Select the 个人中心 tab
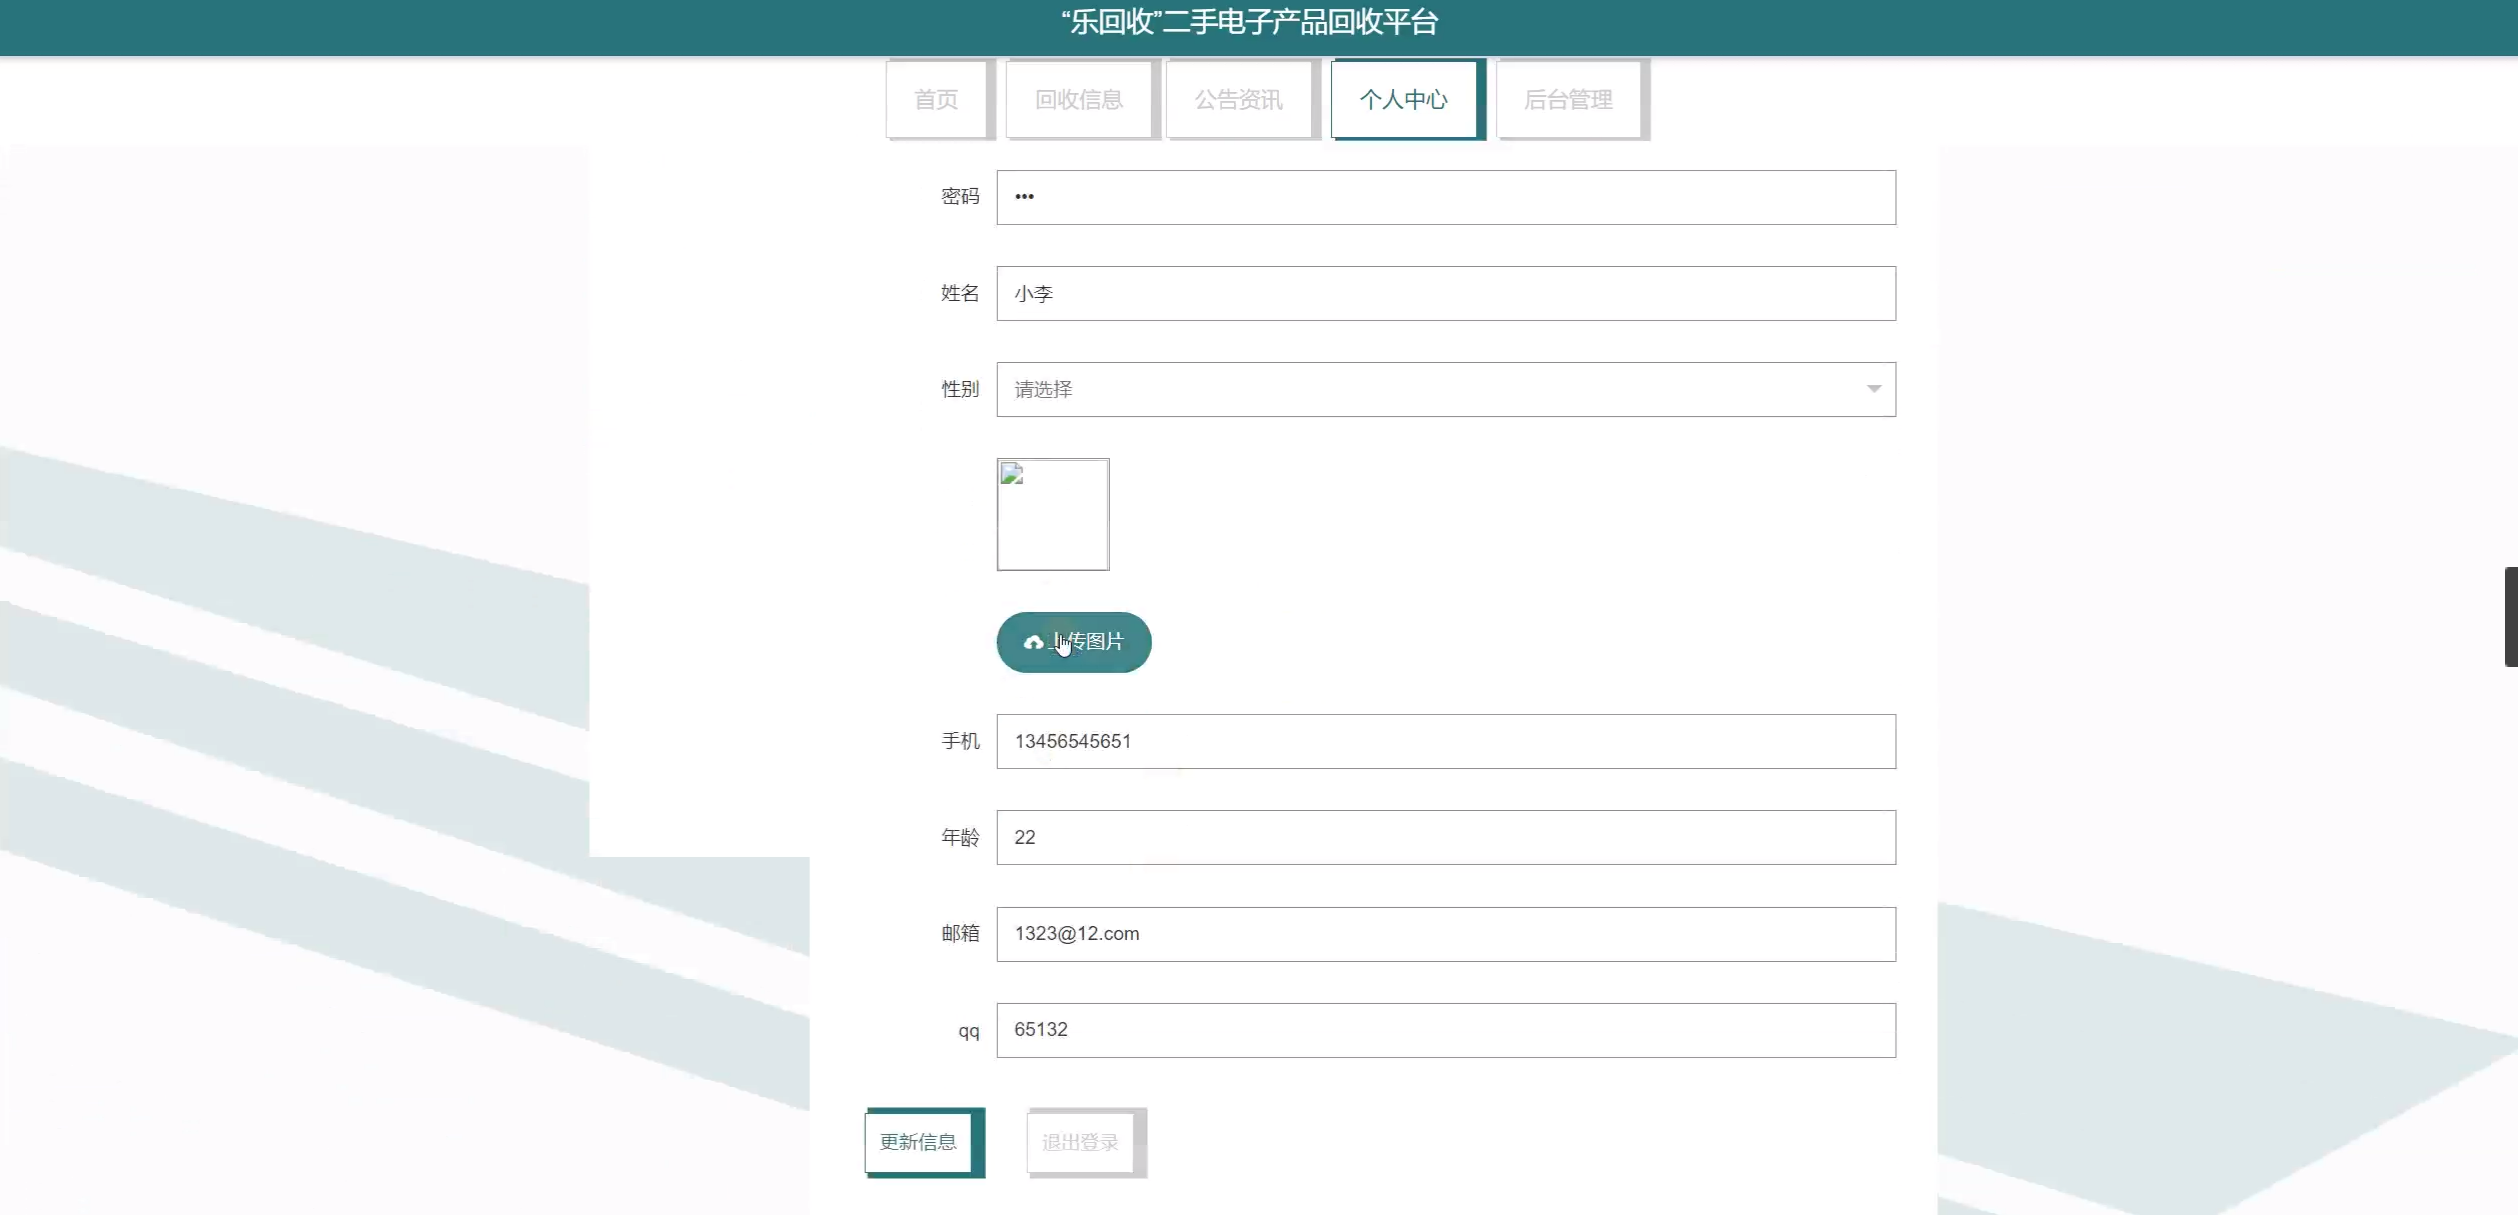This screenshot has height=1215, width=2518. [x=1403, y=99]
